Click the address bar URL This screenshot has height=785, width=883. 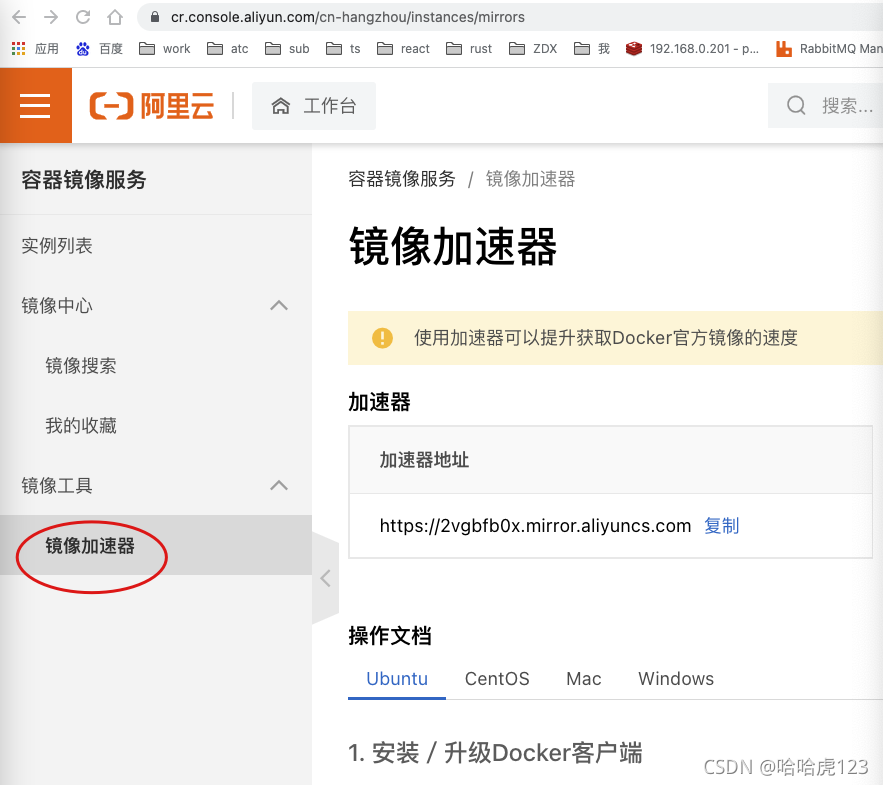click(347, 17)
